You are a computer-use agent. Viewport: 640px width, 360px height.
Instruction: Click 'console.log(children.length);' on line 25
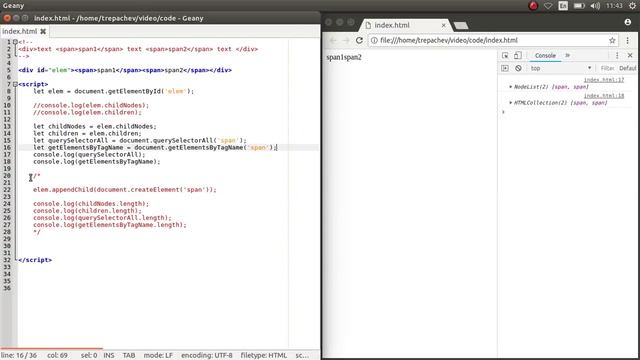tap(87, 211)
